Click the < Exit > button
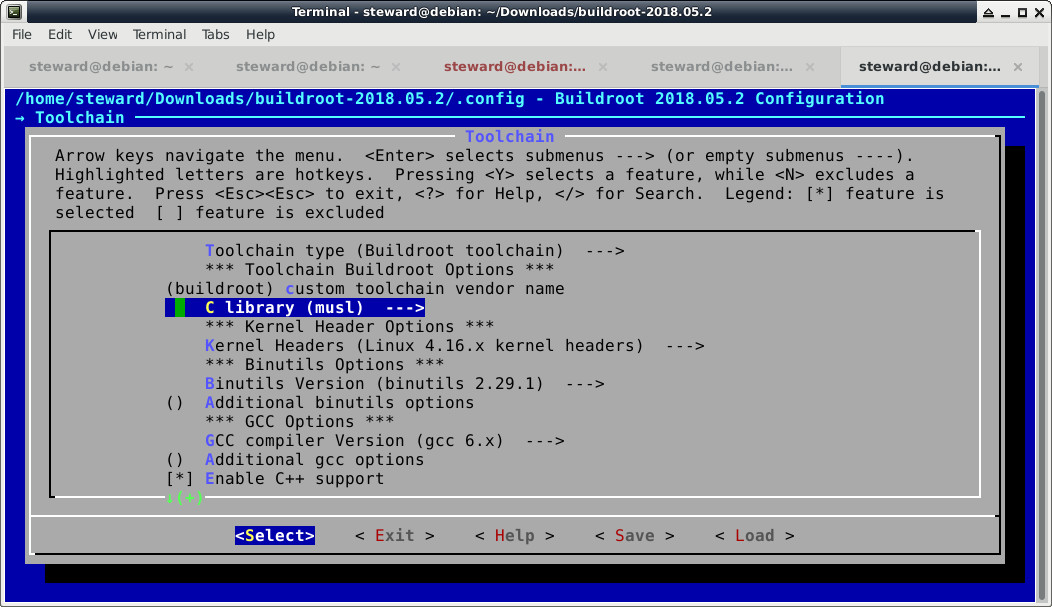The height and width of the screenshot is (607, 1052). [394, 536]
